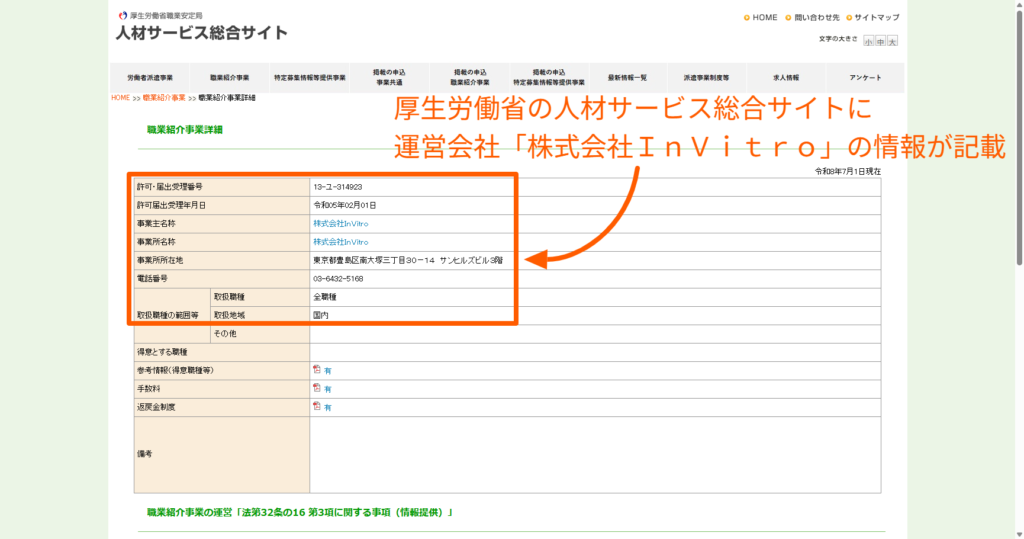Screen dimensions: 1024x539
Task: Click the 備考 label cell
Action: tap(221, 455)
